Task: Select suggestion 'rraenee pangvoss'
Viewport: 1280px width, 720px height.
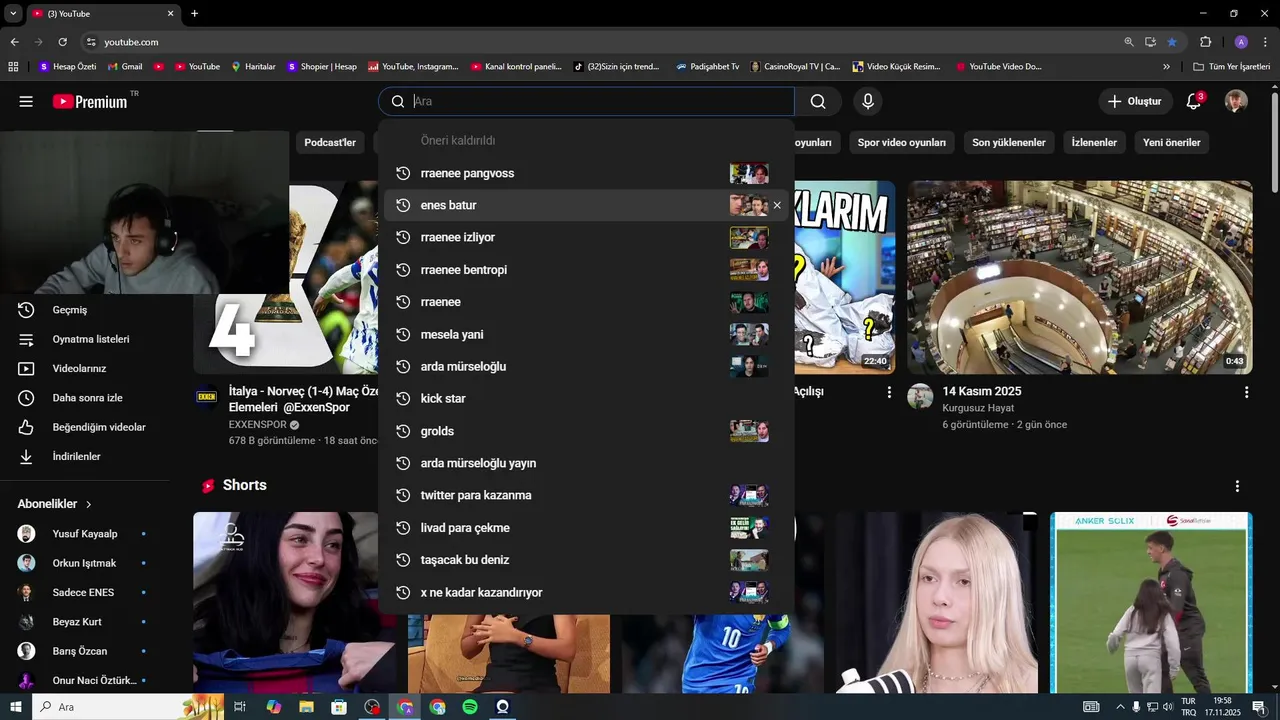Action: point(586,173)
